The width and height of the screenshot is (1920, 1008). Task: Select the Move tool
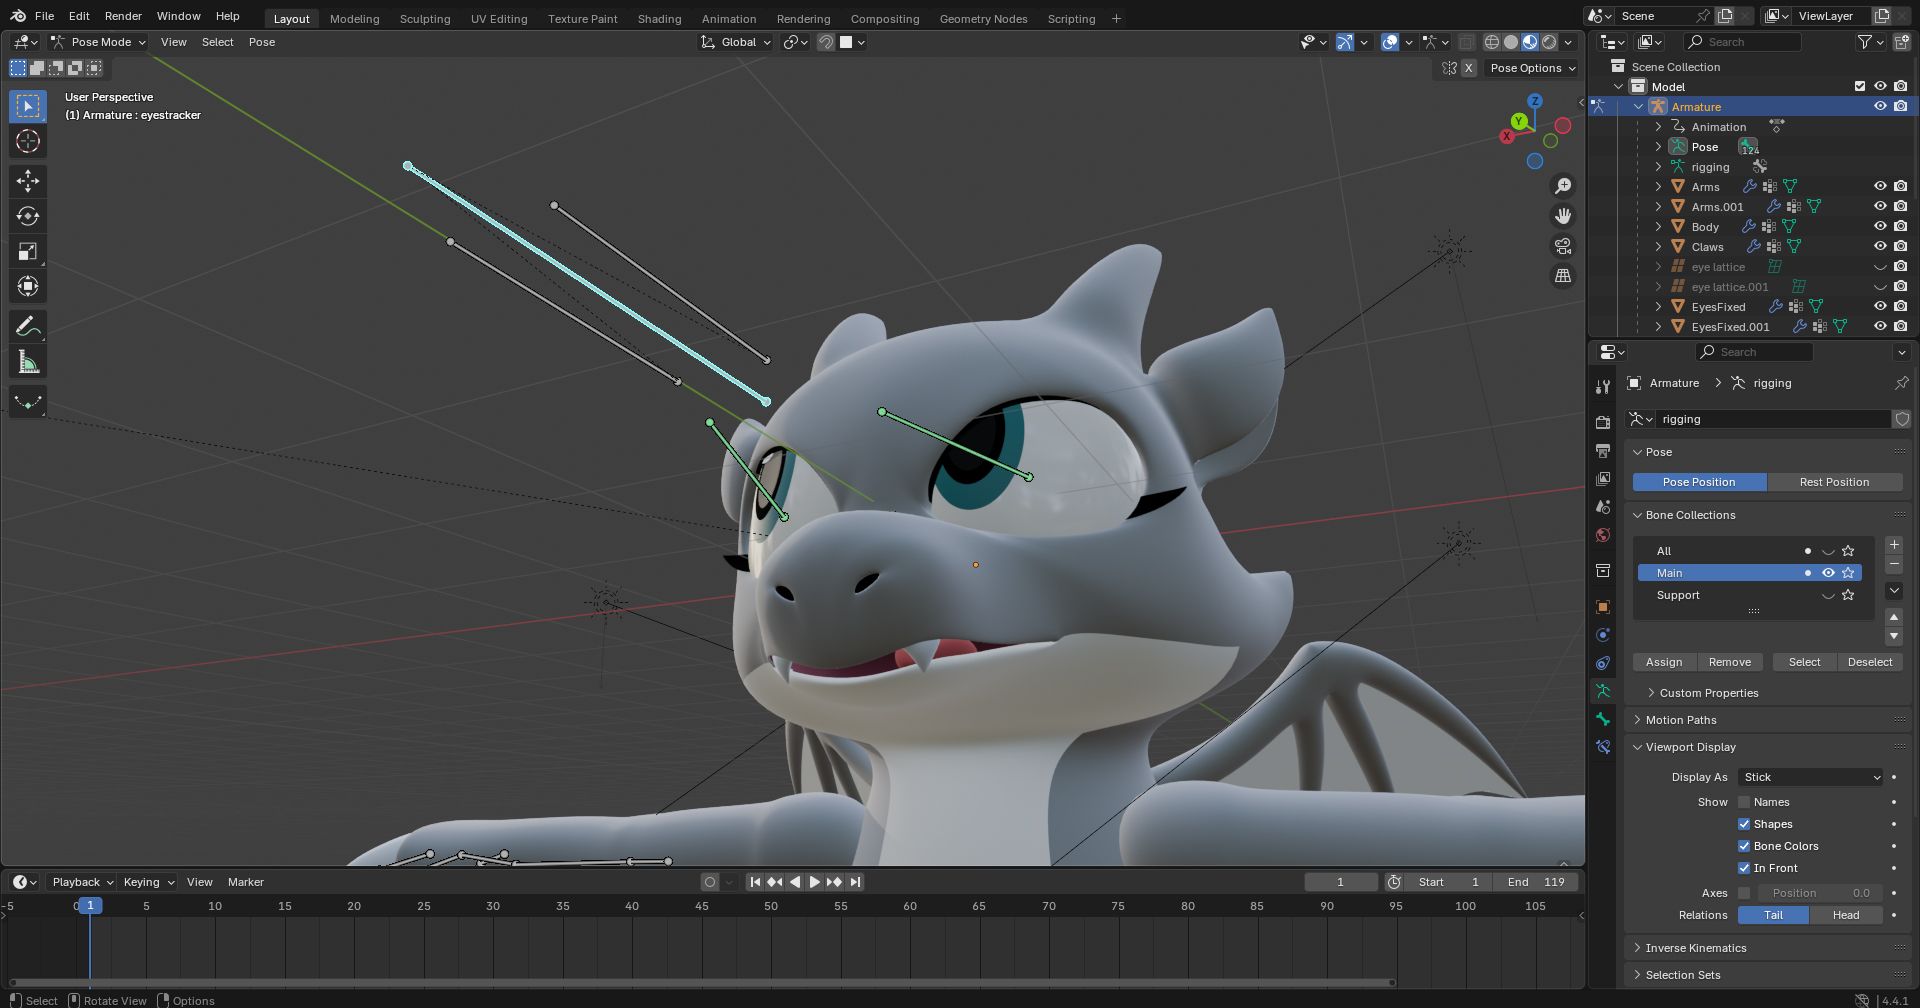pos(28,181)
